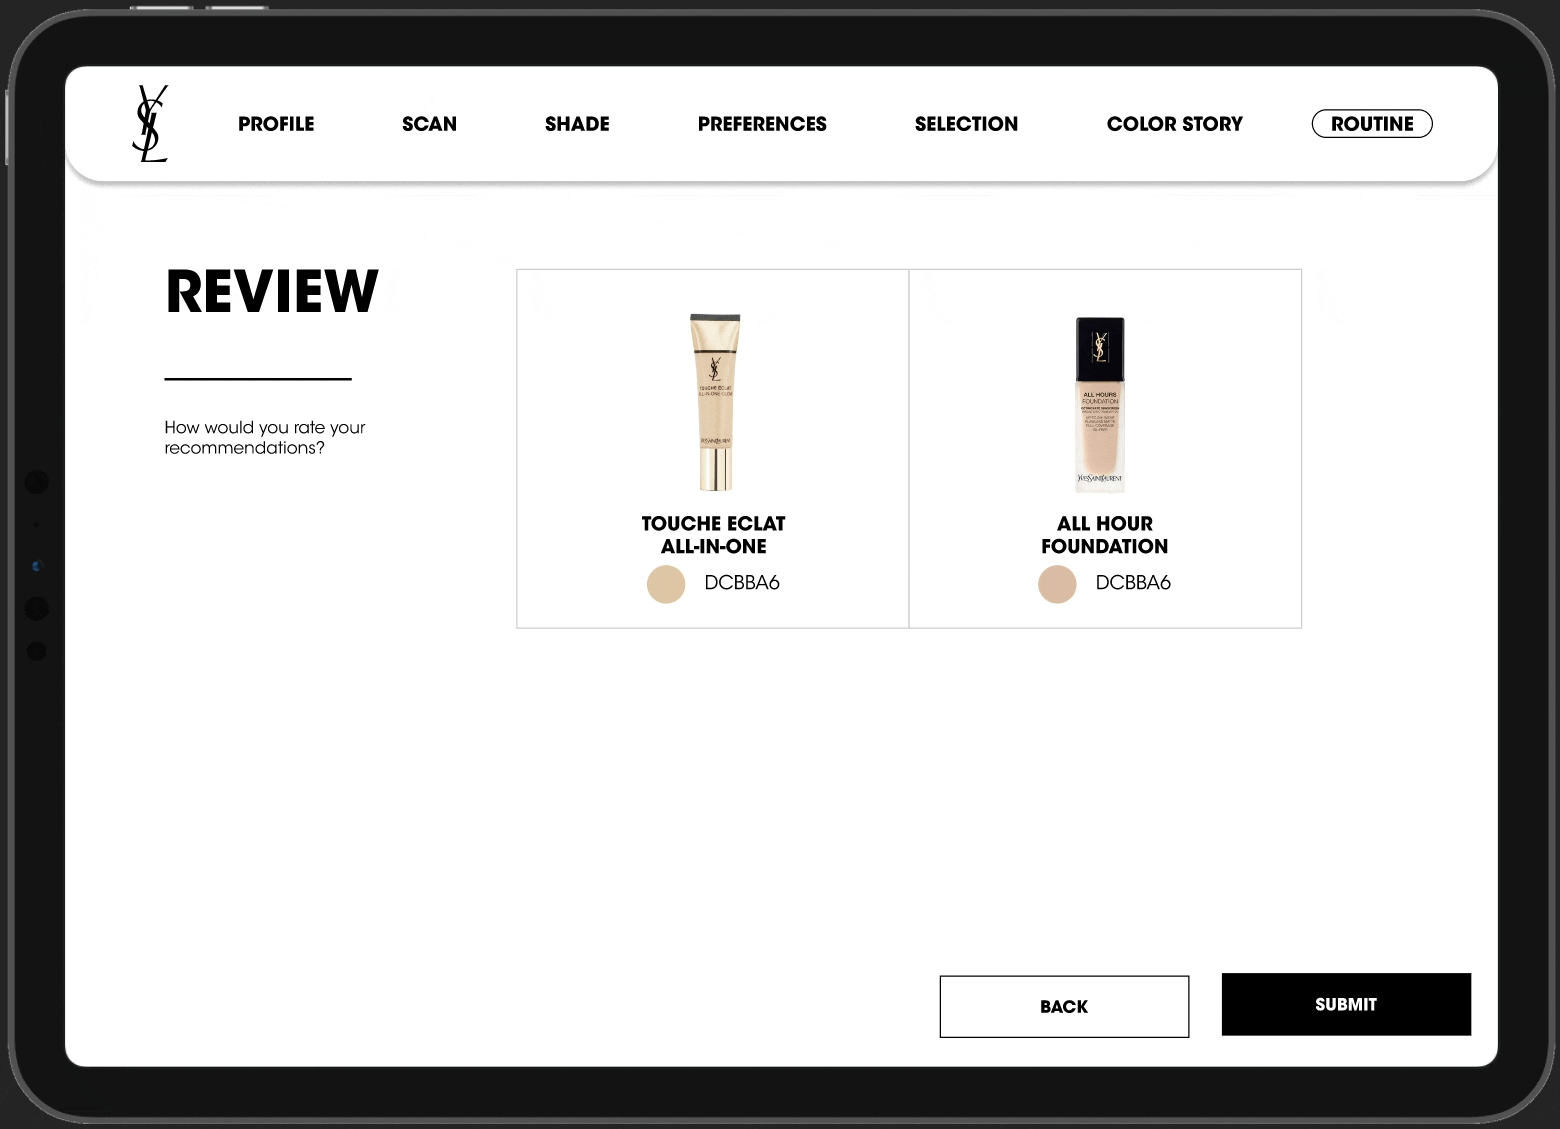The height and width of the screenshot is (1129, 1560).
Task: Click the Touche Eclat tube image
Action: [715, 402]
